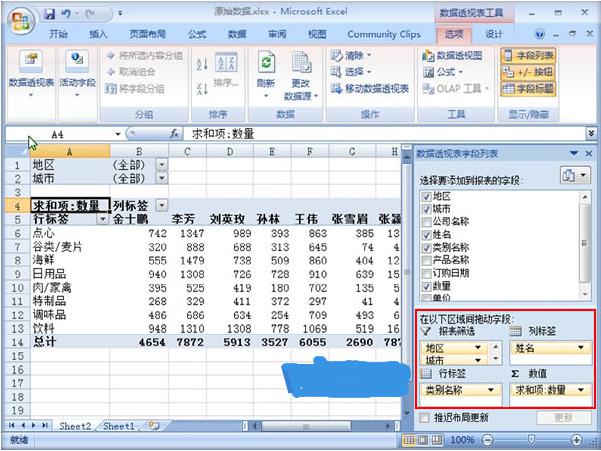601x451 pixels.
Task: Select cell containing 总计
Action: (70, 342)
